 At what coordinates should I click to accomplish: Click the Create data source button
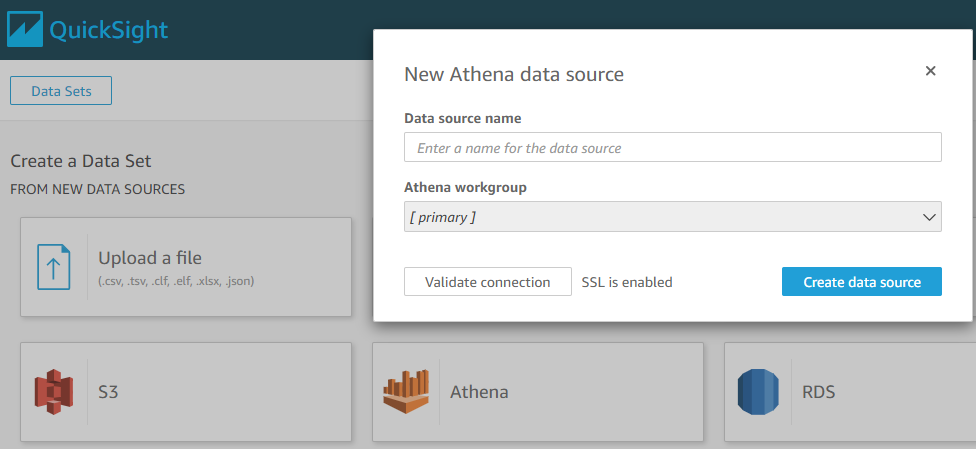[862, 282]
